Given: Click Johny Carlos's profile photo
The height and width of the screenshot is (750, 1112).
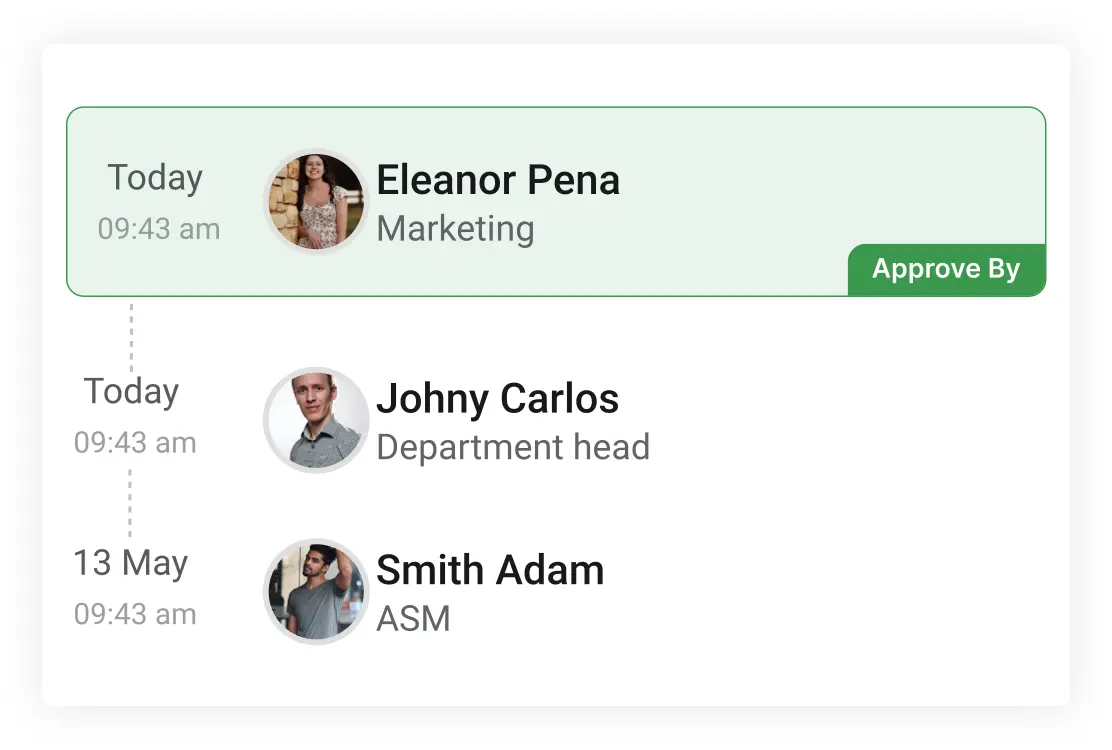Looking at the screenshot, I should point(316,420).
